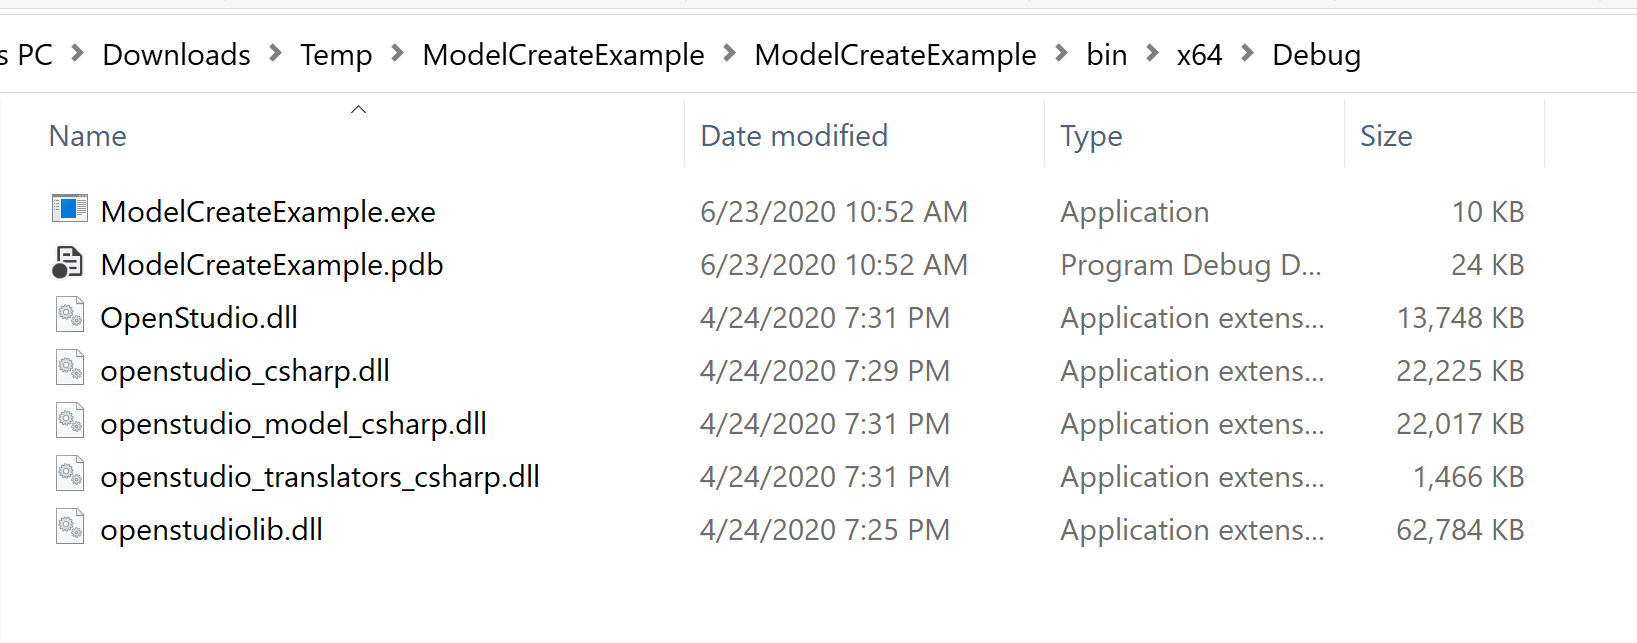1637x643 pixels.
Task: Open the bin folder via breadcrumb
Action: click(1107, 55)
